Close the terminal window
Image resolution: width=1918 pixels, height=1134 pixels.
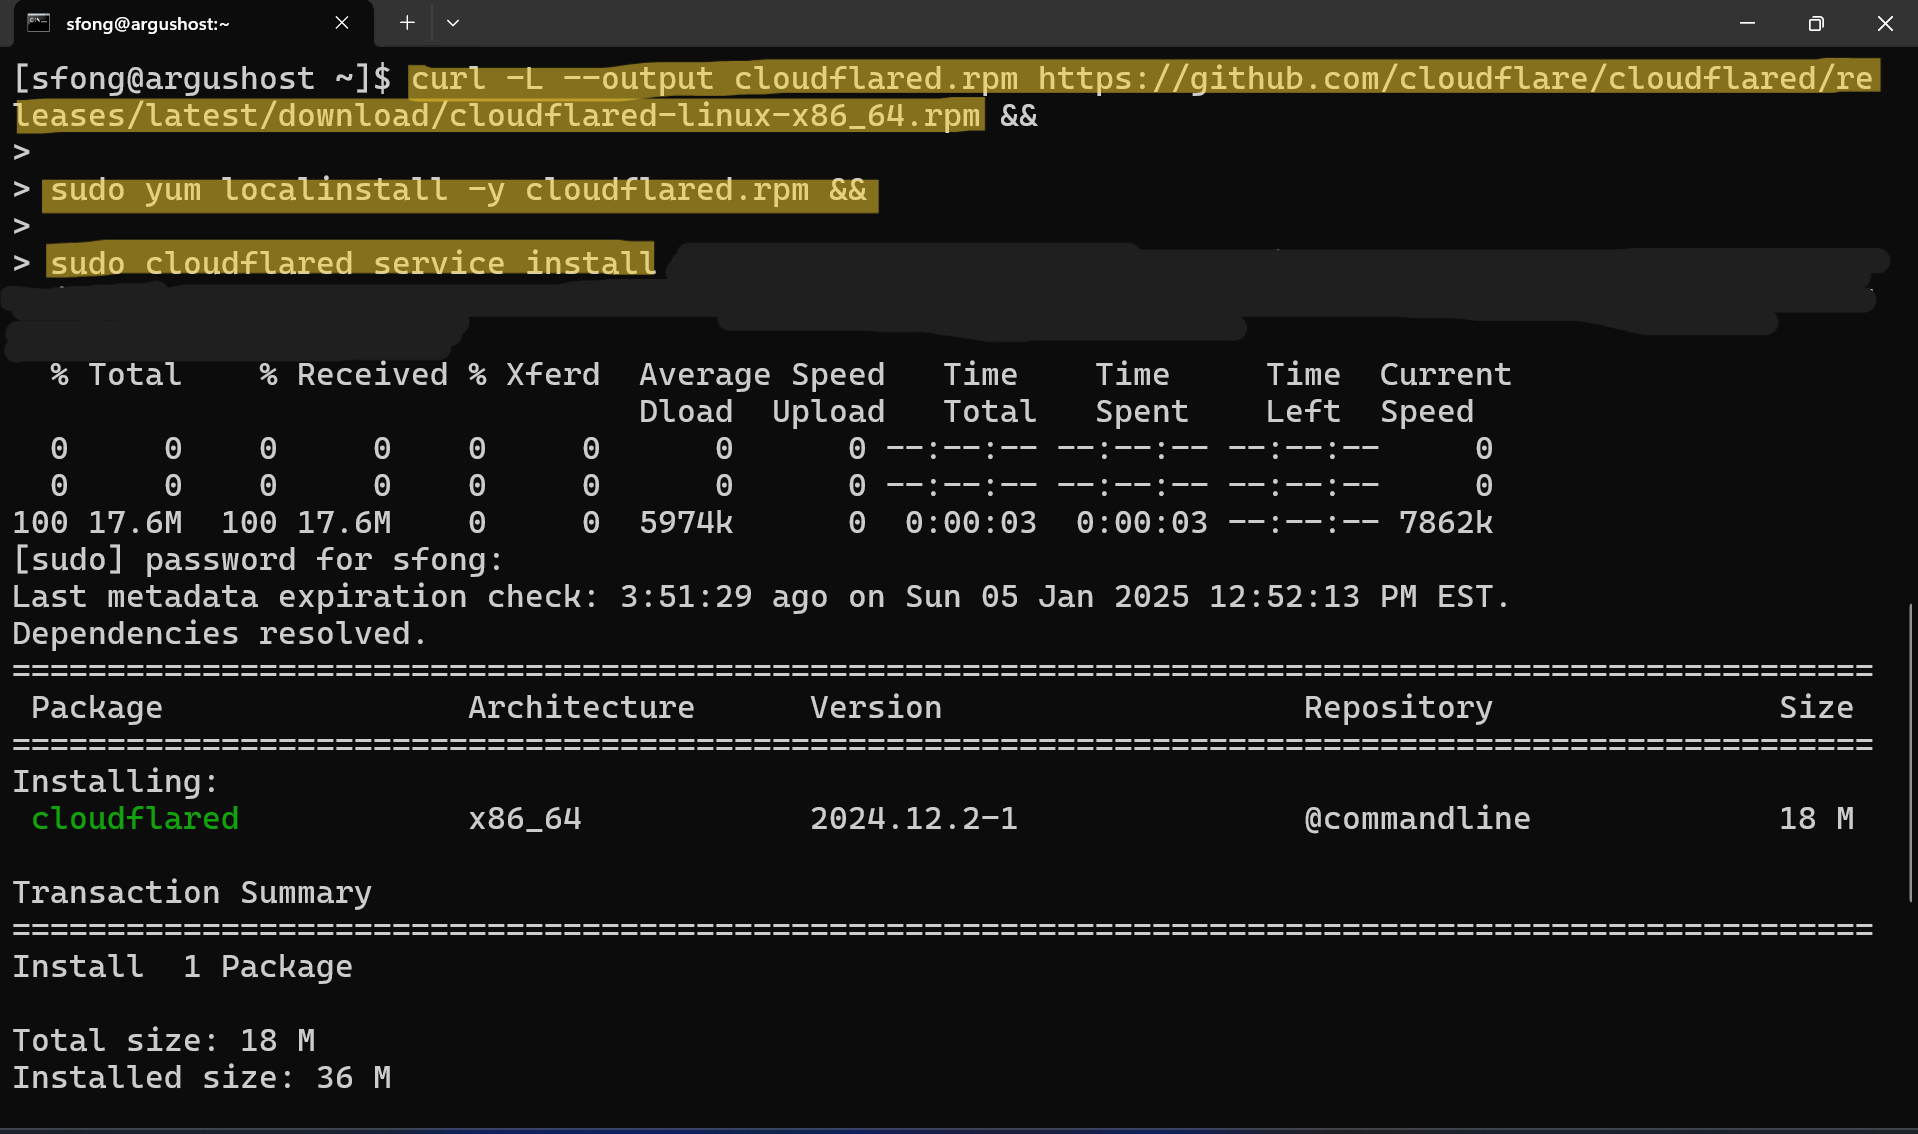coord(1885,23)
